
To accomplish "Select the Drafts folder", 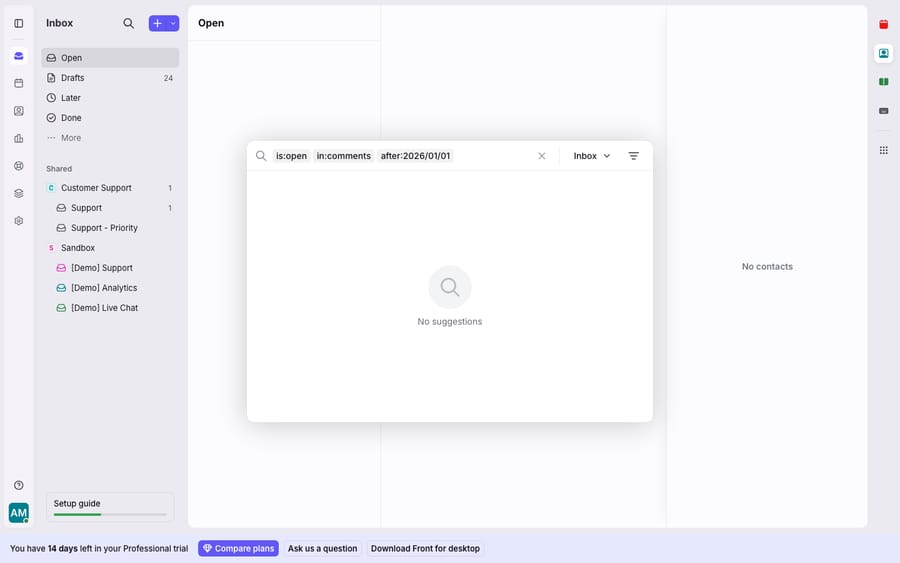I will (110, 78).
